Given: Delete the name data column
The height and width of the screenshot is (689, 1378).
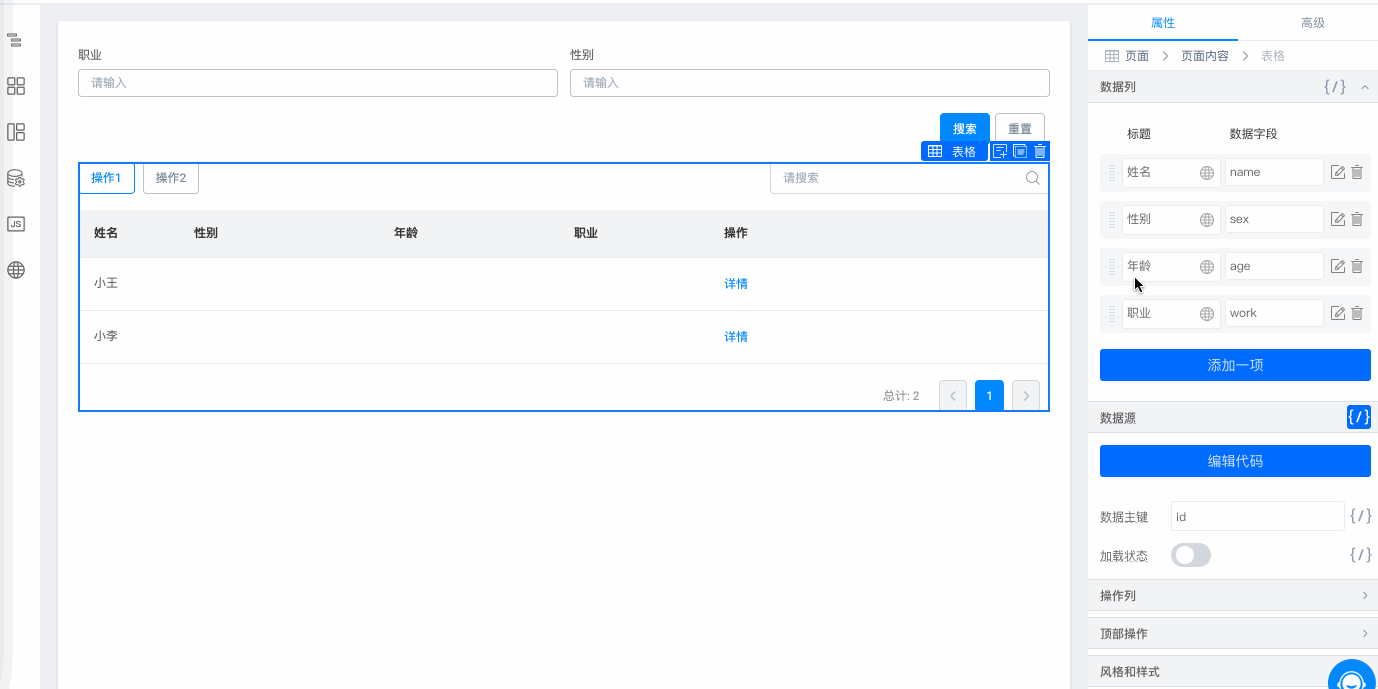Looking at the screenshot, I should click(x=1357, y=172).
